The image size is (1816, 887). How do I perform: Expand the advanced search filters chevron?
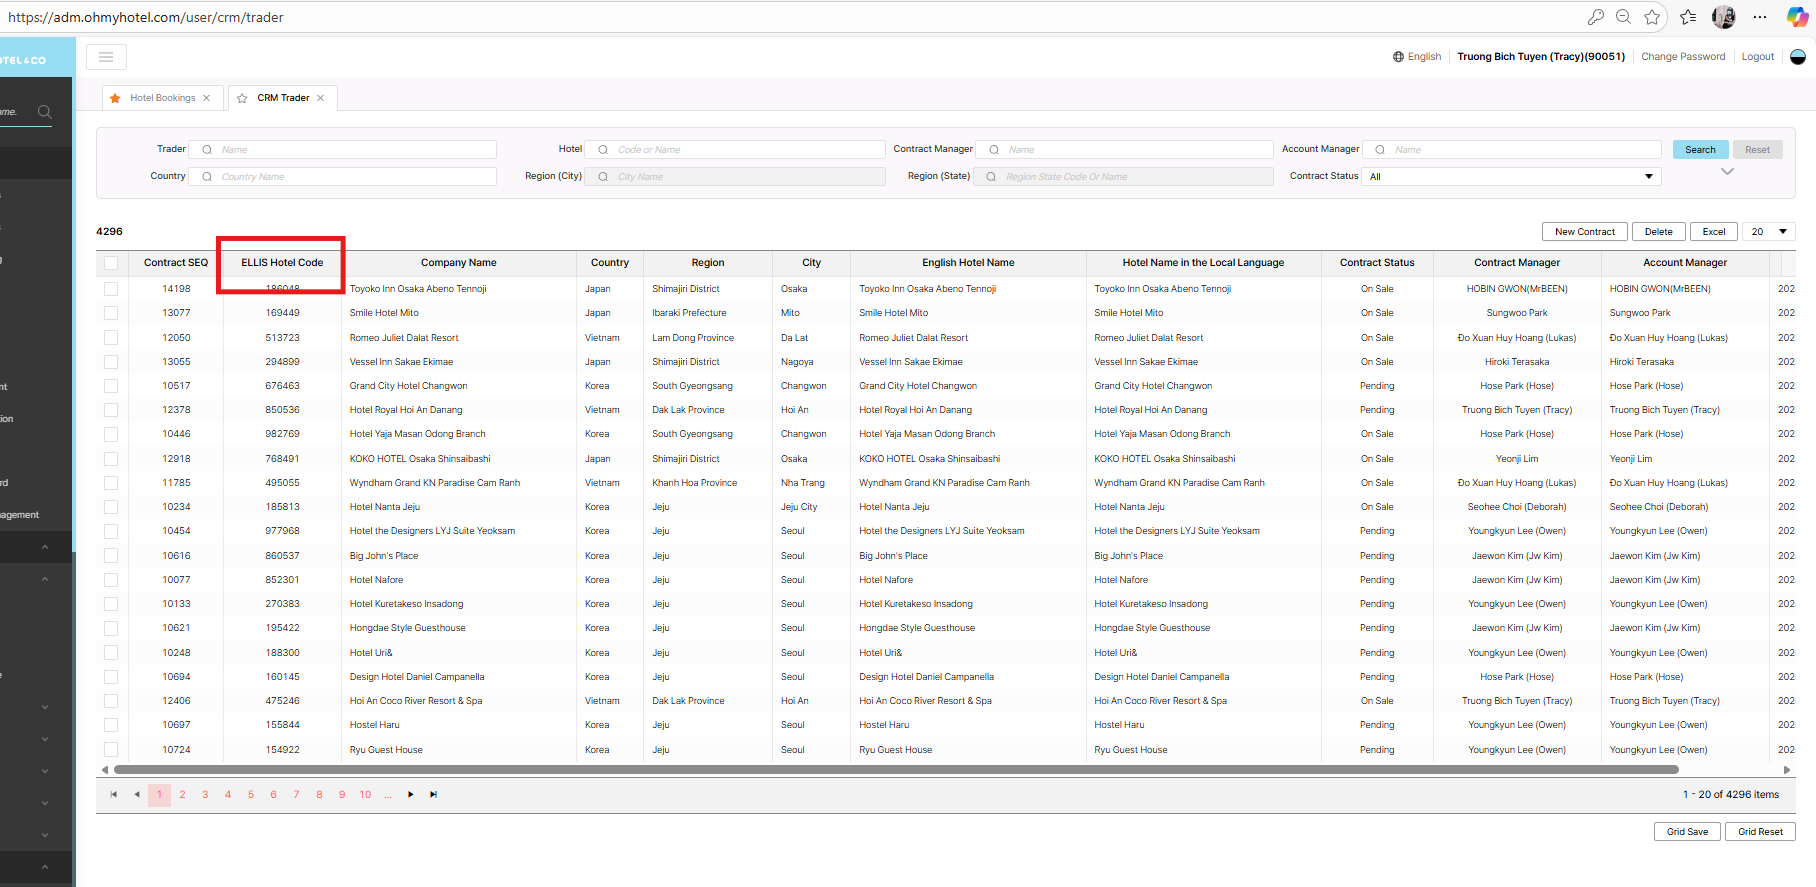[x=1727, y=172]
